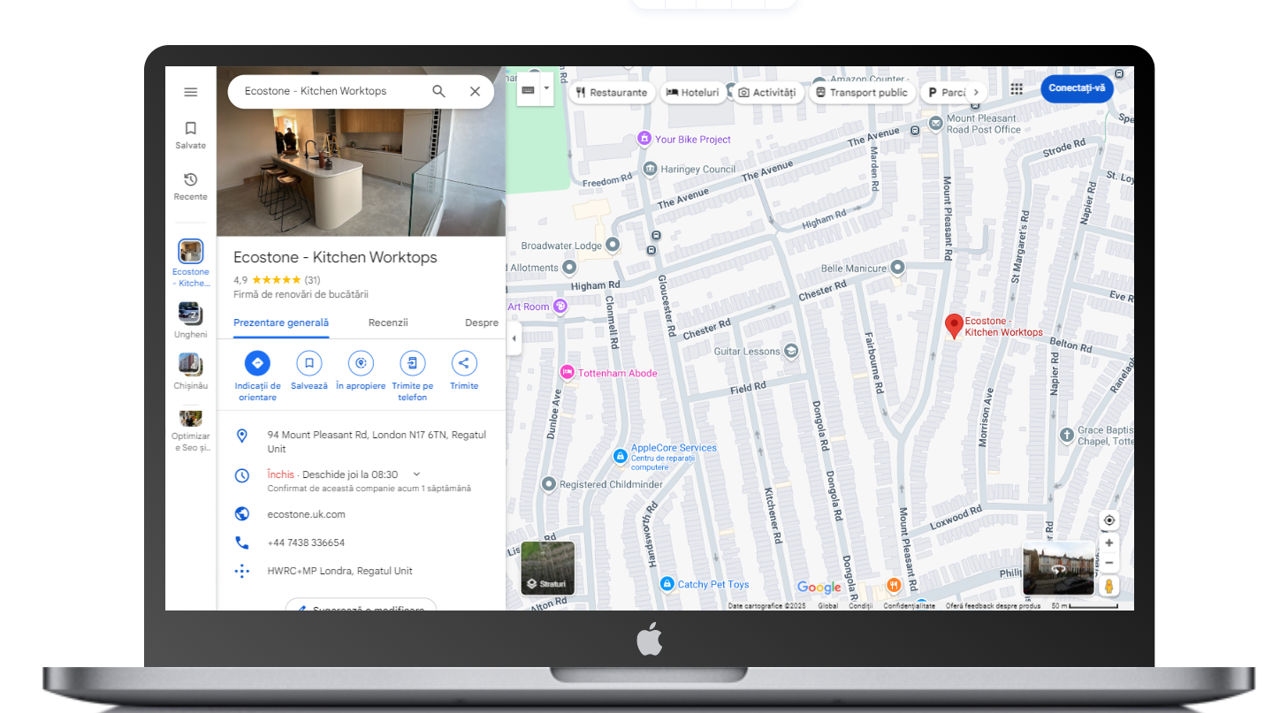The width and height of the screenshot is (1280, 713).
Task: Select the Ecostone recent item in sidebar
Action: click(190, 263)
